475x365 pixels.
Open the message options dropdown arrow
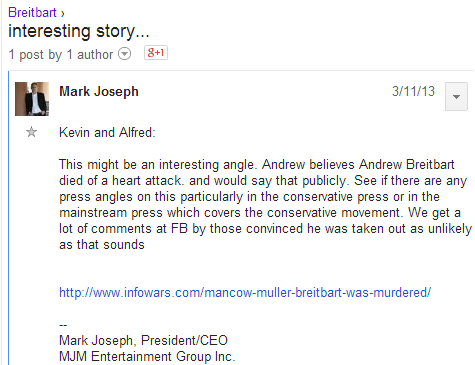click(456, 96)
